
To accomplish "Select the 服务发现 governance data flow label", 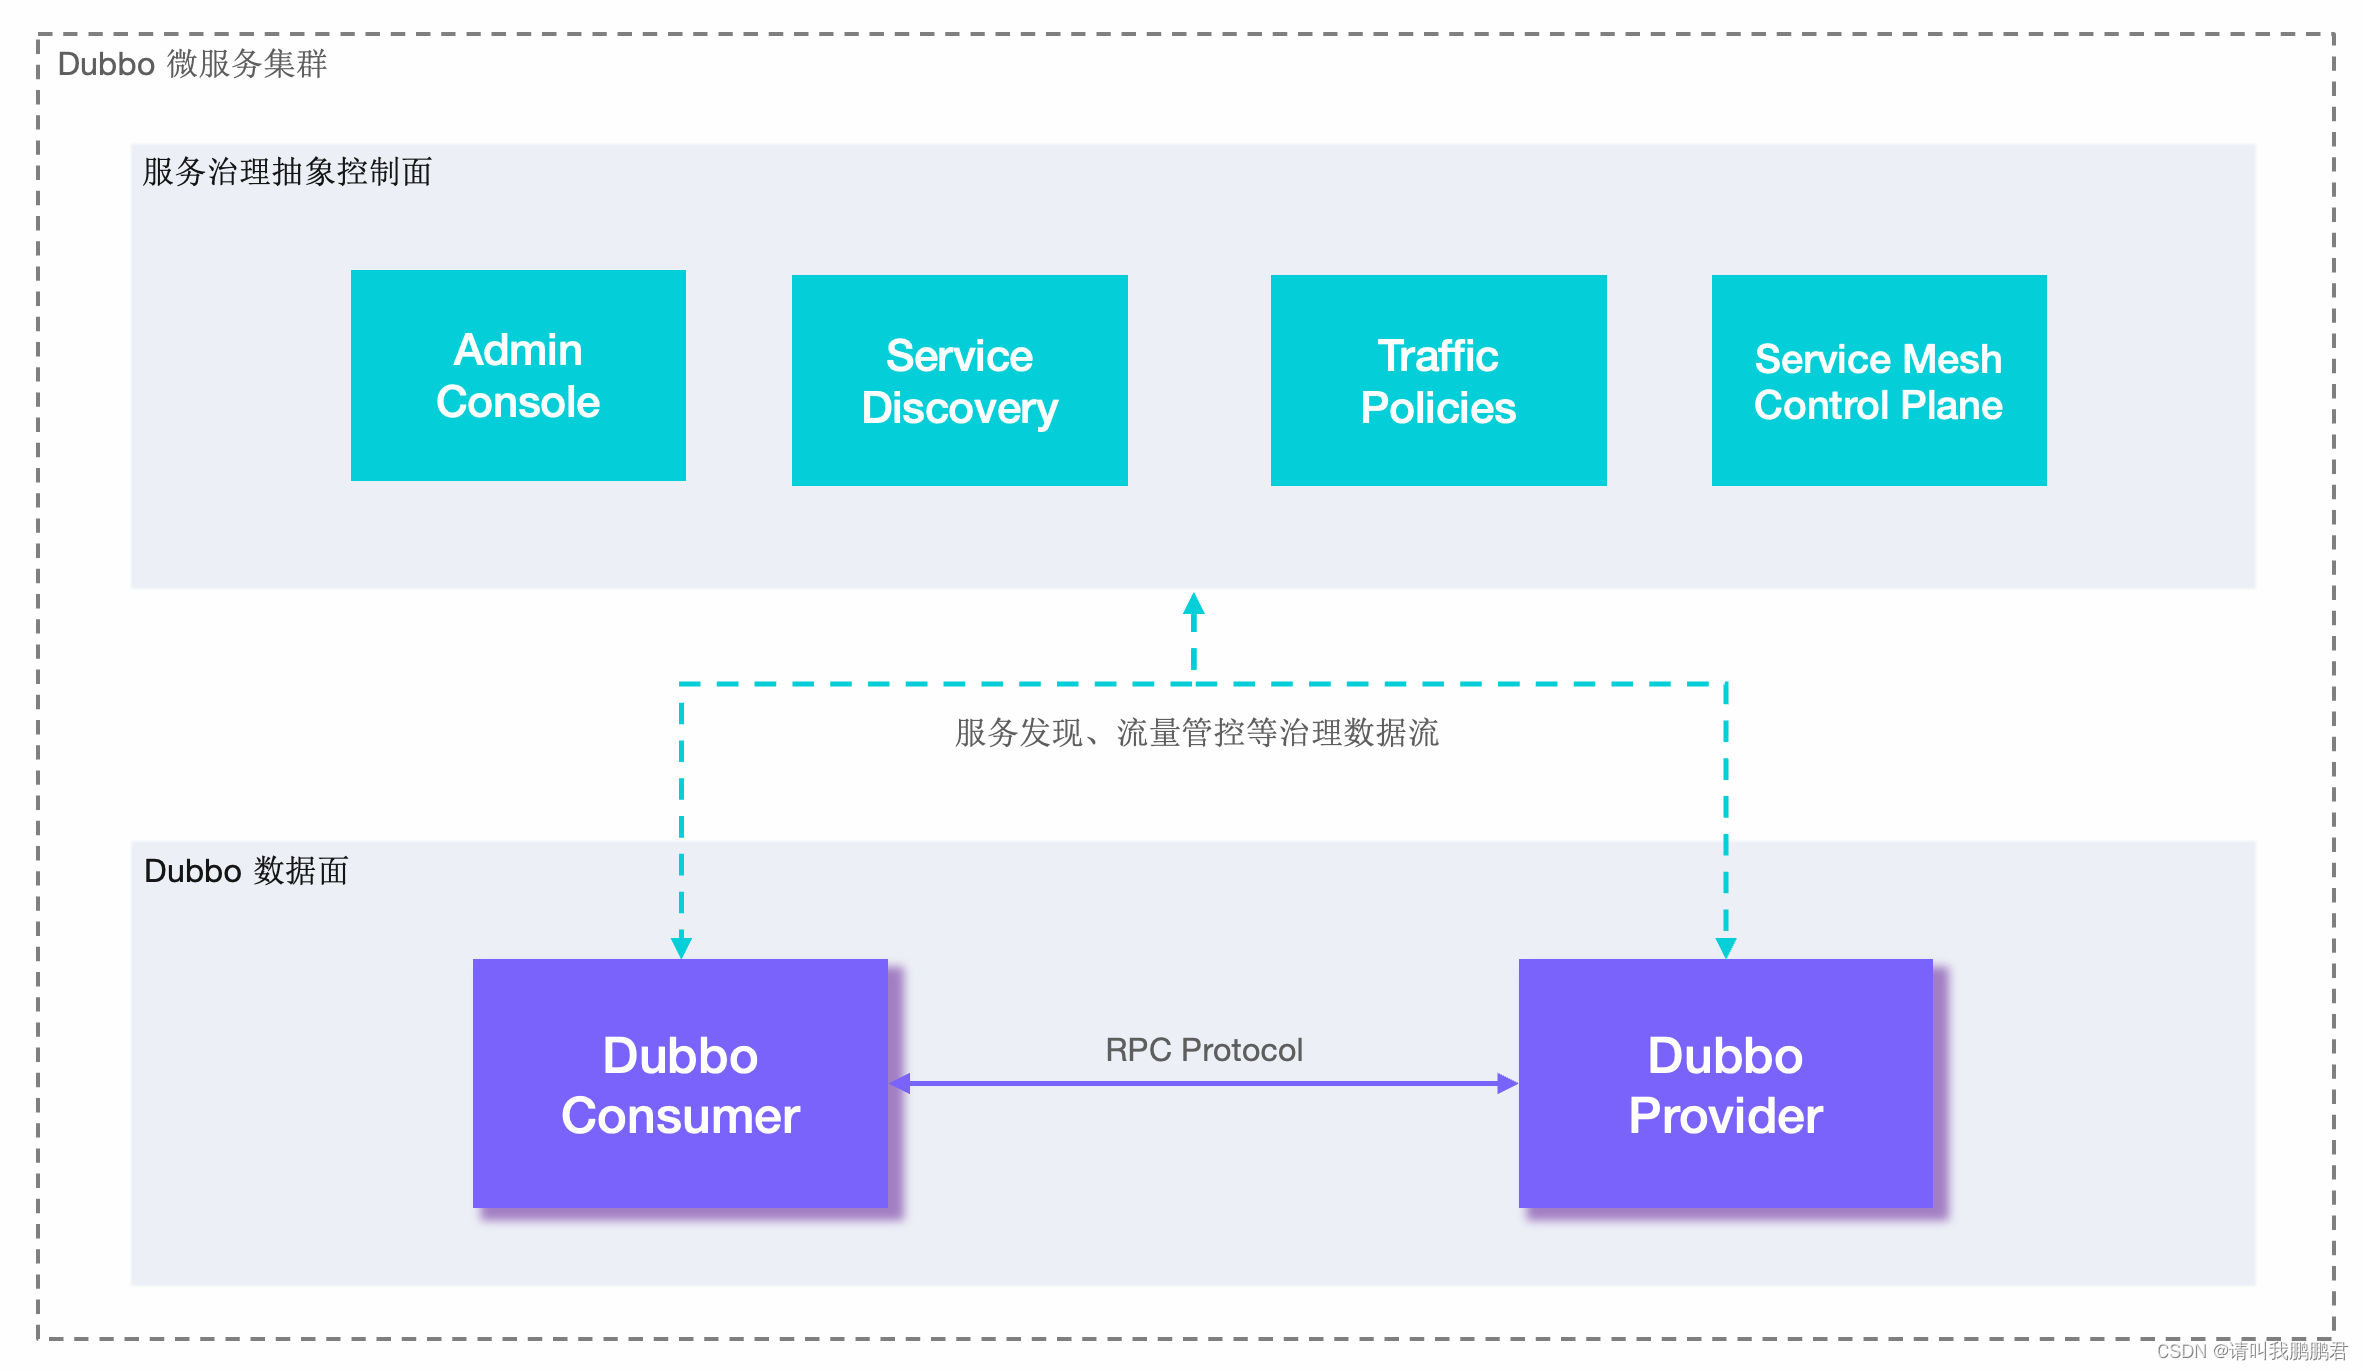I will 1180,734.
